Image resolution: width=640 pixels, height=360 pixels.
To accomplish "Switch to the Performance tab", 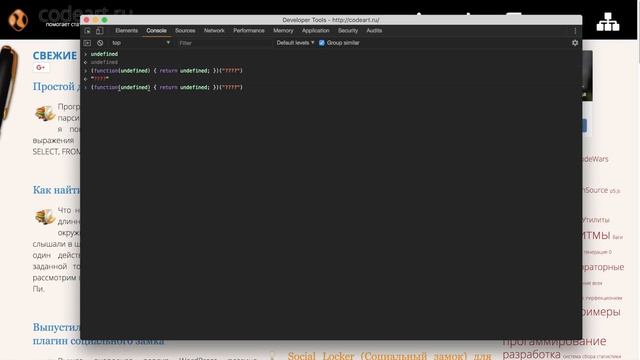I will [249, 31].
